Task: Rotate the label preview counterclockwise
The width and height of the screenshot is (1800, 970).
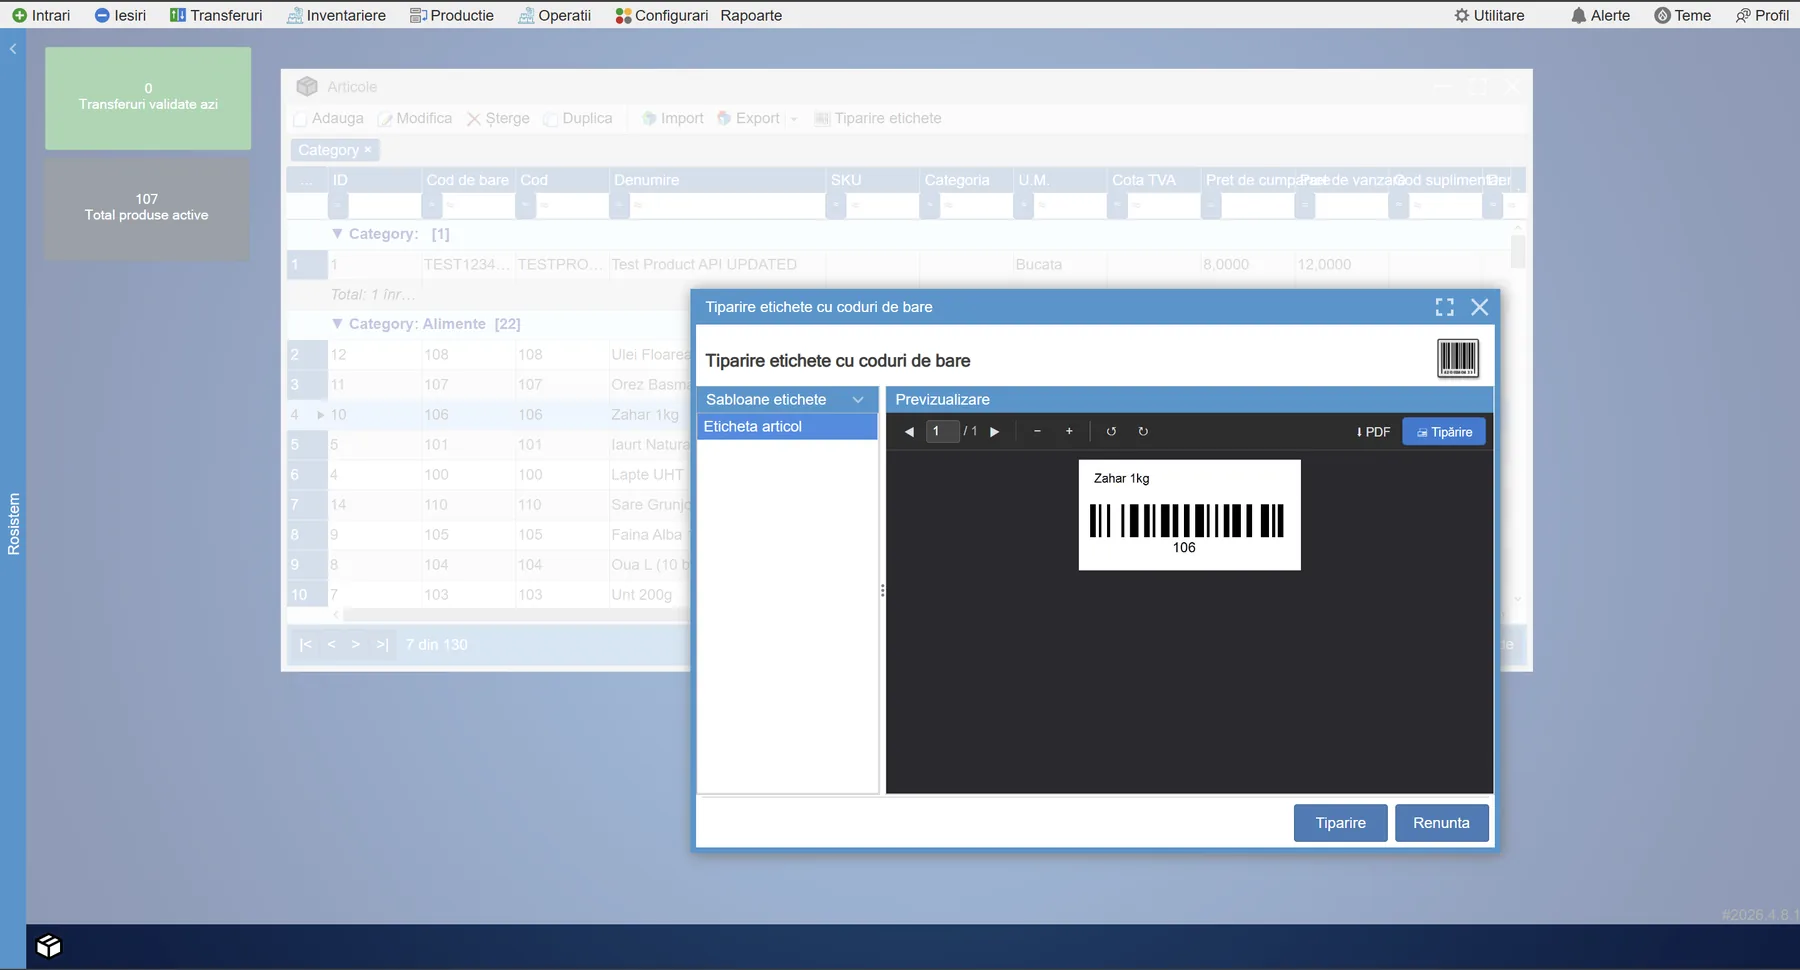Action: 1111,431
